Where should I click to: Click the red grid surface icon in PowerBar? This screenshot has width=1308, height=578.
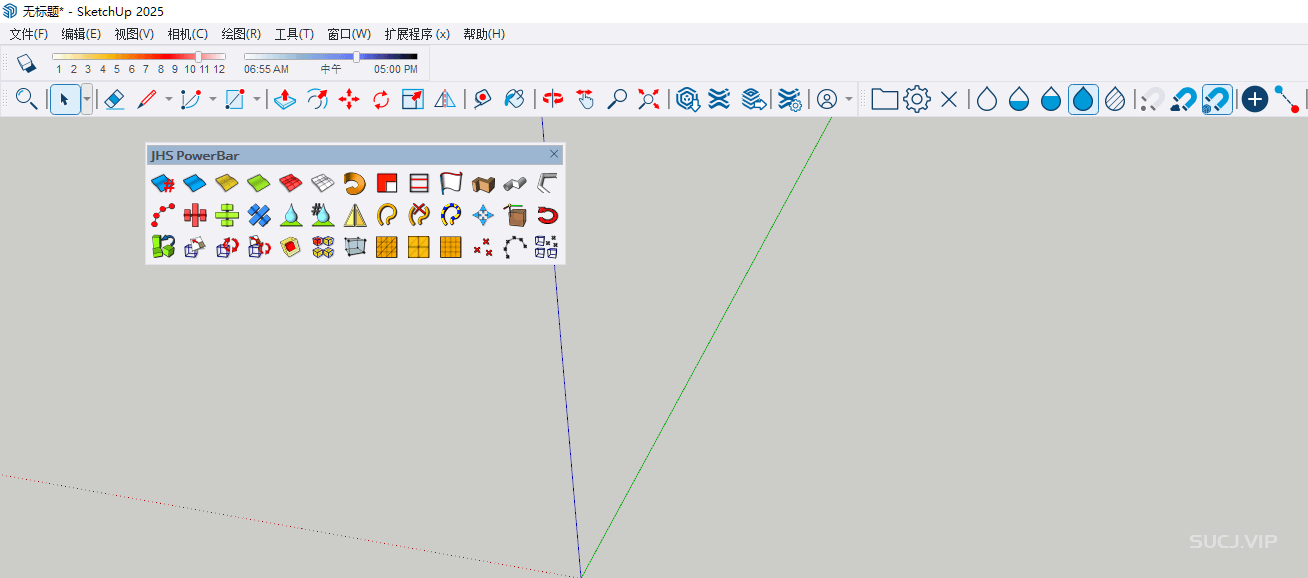[x=291, y=183]
